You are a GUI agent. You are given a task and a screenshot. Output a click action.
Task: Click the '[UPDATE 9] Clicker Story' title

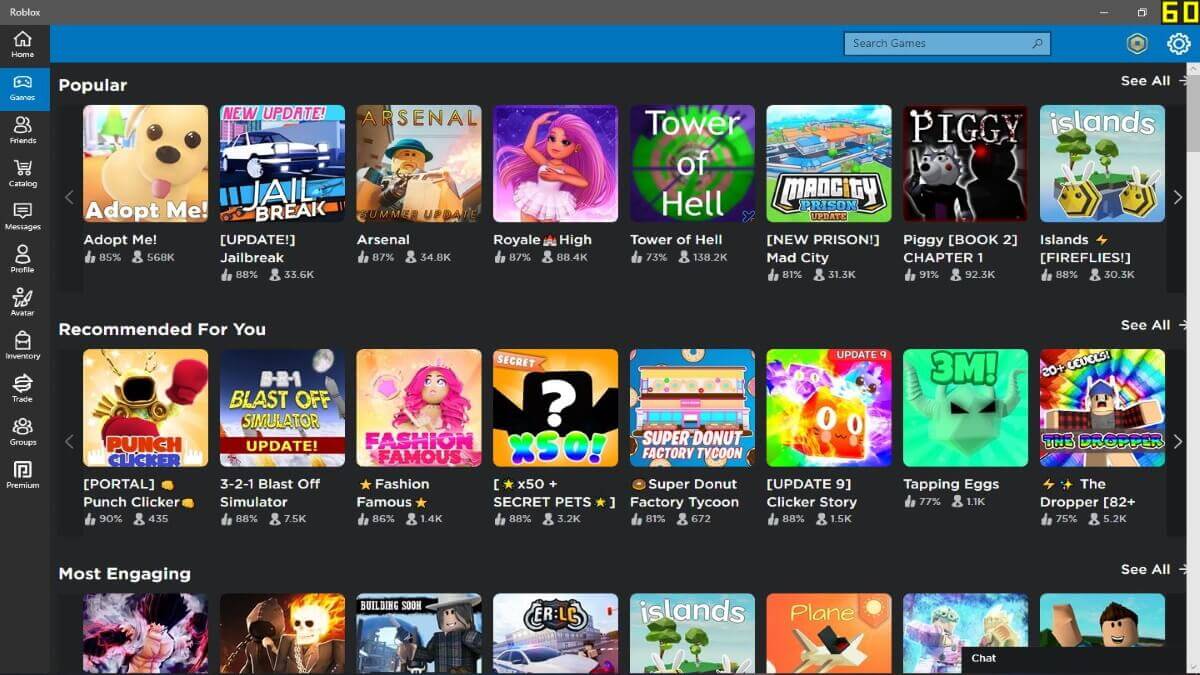[811, 493]
